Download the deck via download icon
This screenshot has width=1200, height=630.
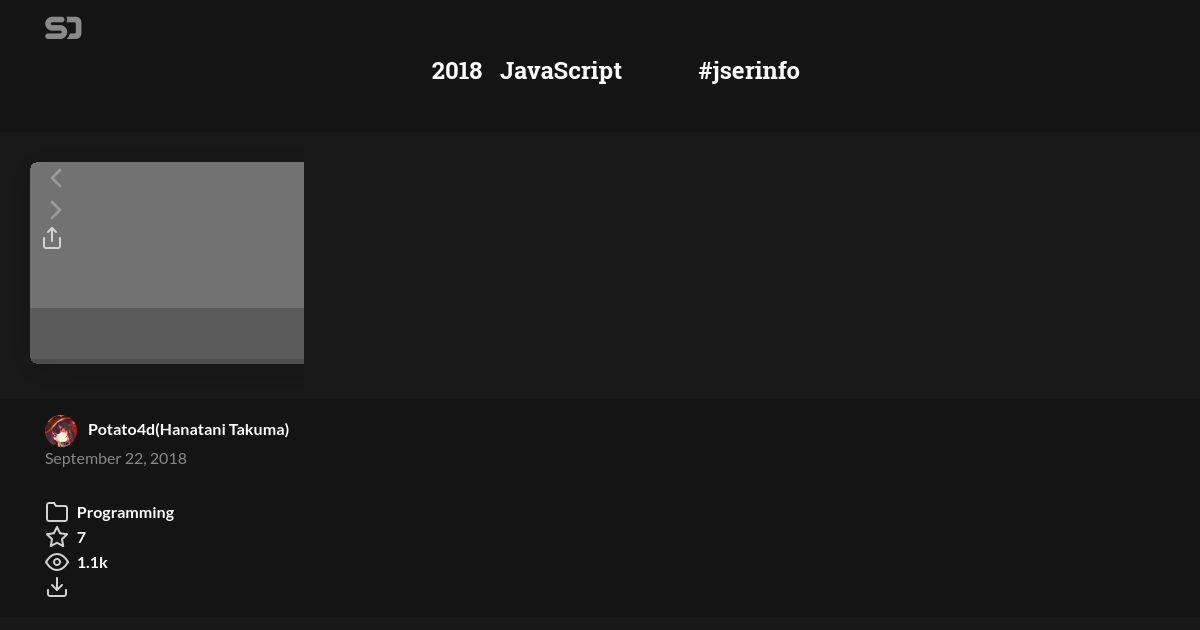(x=57, y=587)
